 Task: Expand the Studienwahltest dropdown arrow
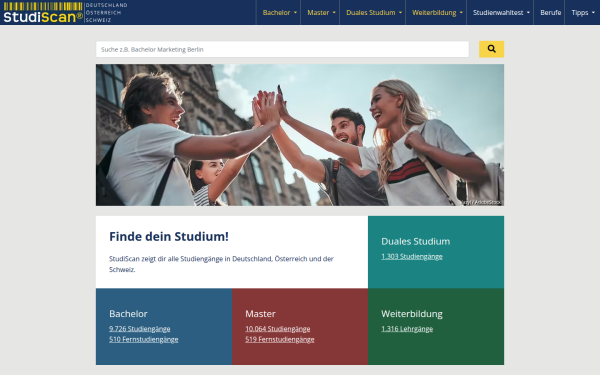tap(528, 13)
